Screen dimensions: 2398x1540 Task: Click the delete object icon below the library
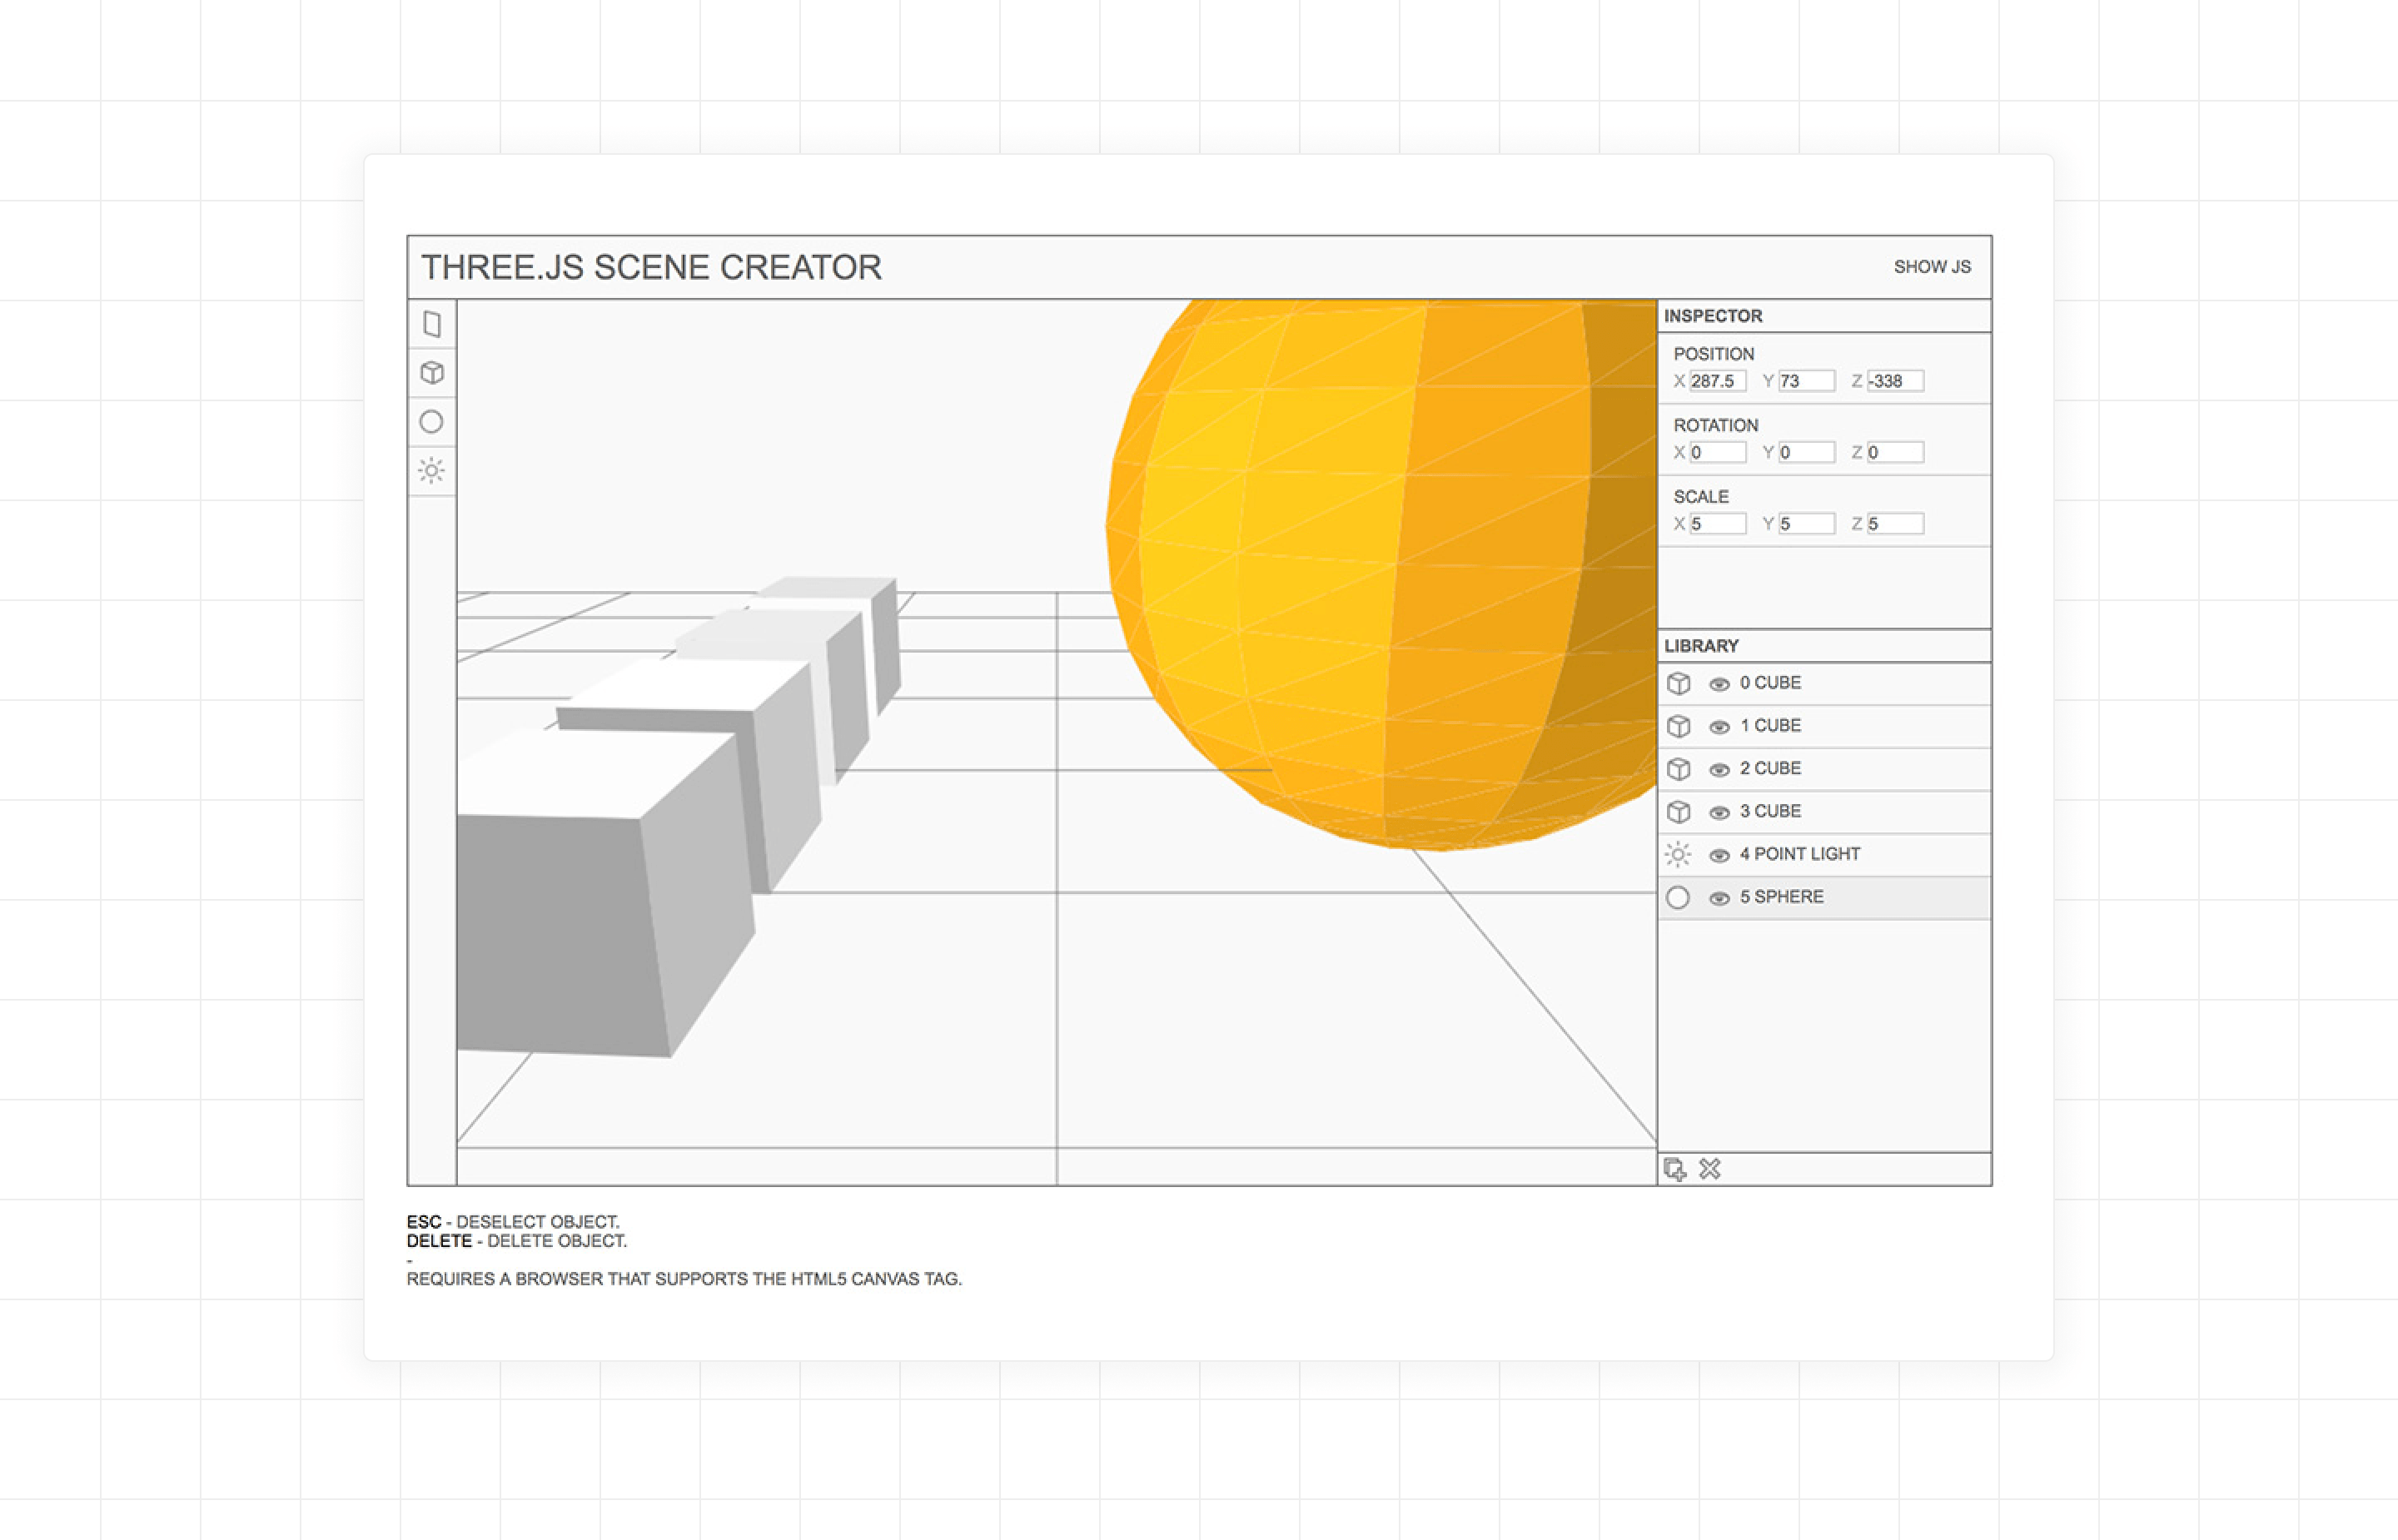[x=1710, y=1167]
